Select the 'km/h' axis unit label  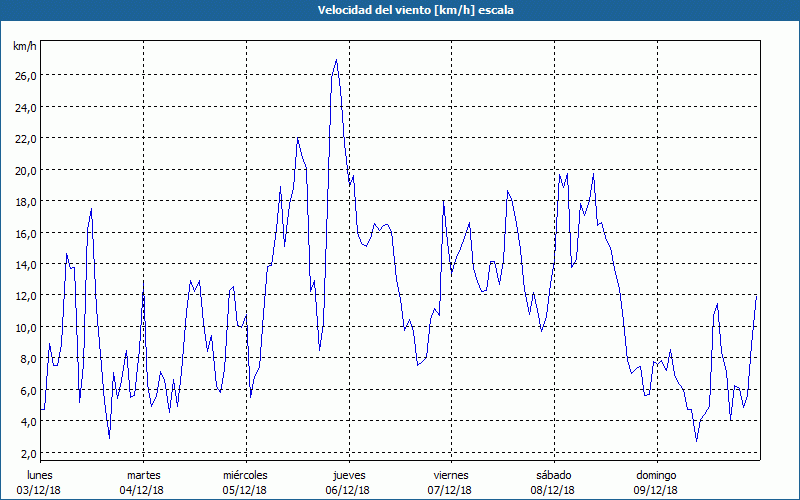(24, 46)
